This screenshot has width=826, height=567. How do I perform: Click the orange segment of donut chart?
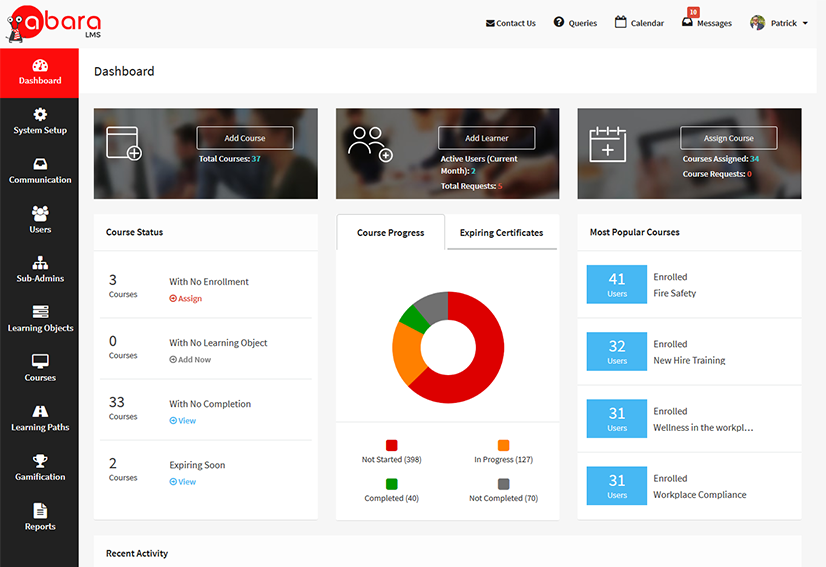[409, 354]
